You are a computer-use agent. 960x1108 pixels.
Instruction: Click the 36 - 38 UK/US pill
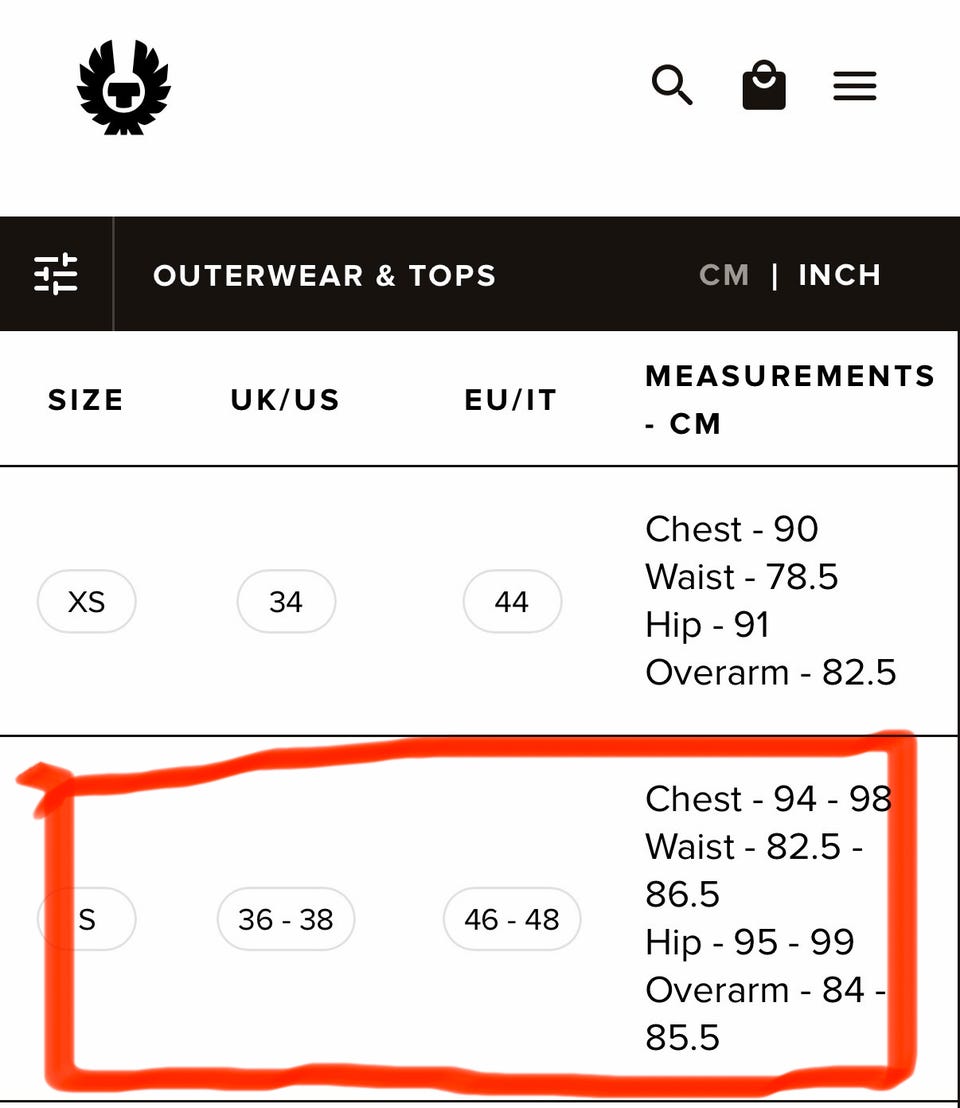pos(286,919)
